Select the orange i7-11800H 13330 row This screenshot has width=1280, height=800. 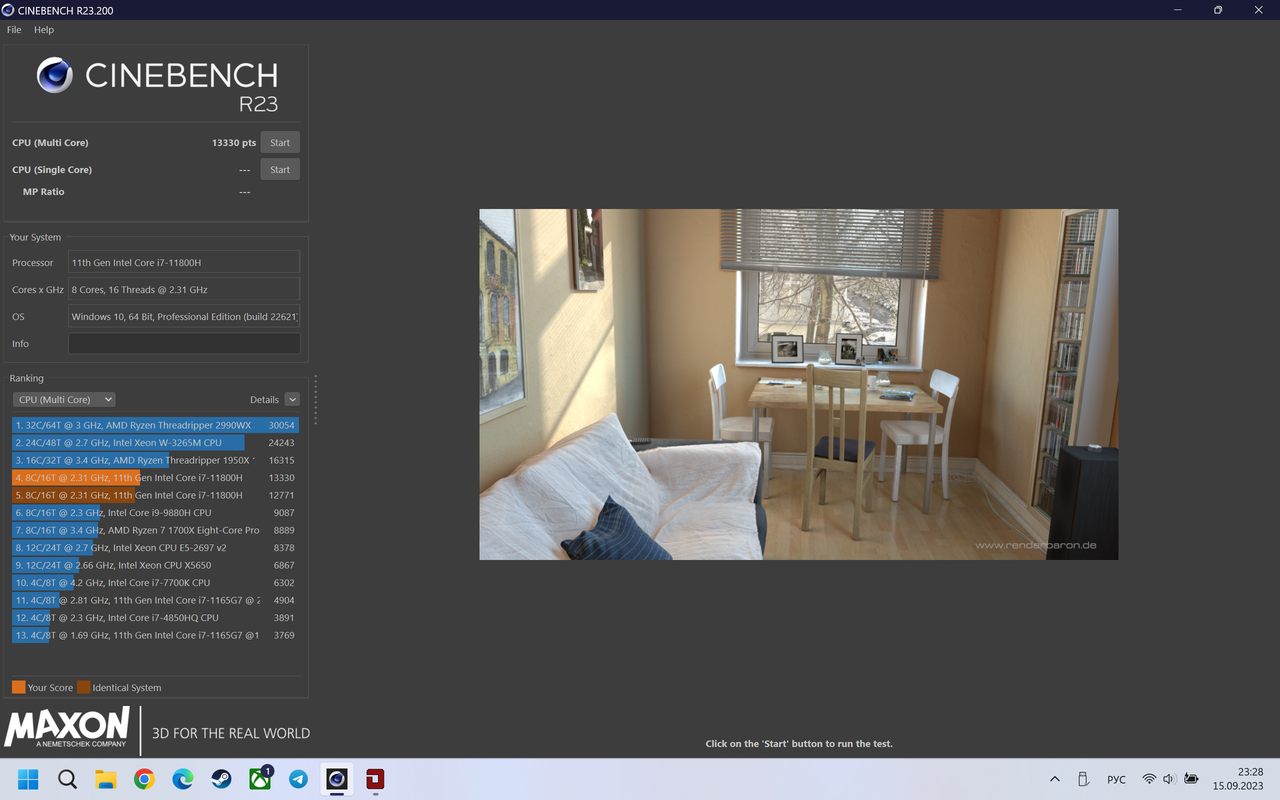155,478
